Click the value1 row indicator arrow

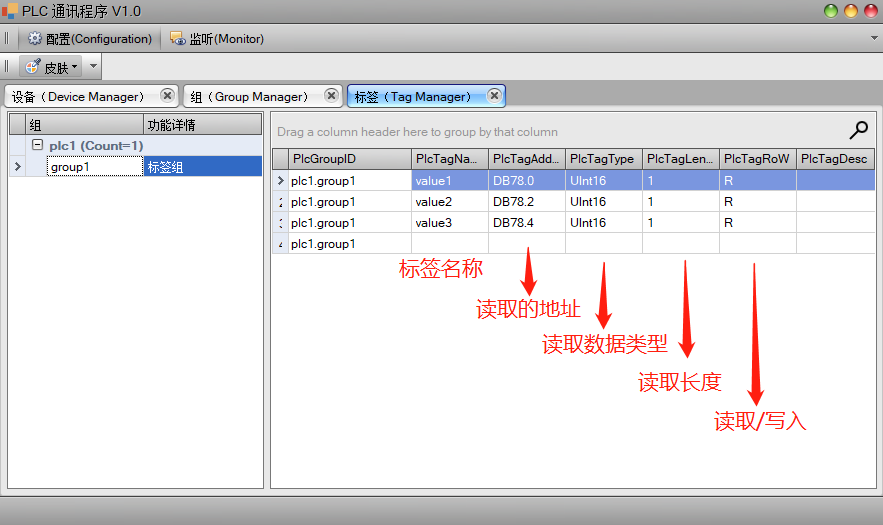coord(280,181)
